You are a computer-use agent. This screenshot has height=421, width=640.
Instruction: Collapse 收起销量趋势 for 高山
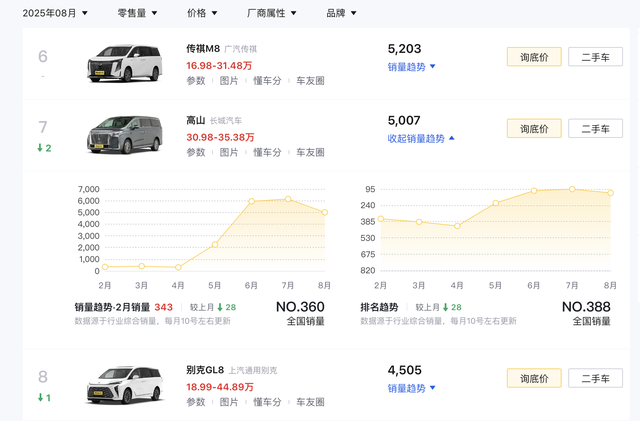pyautogui.click(x=421, y=138)
